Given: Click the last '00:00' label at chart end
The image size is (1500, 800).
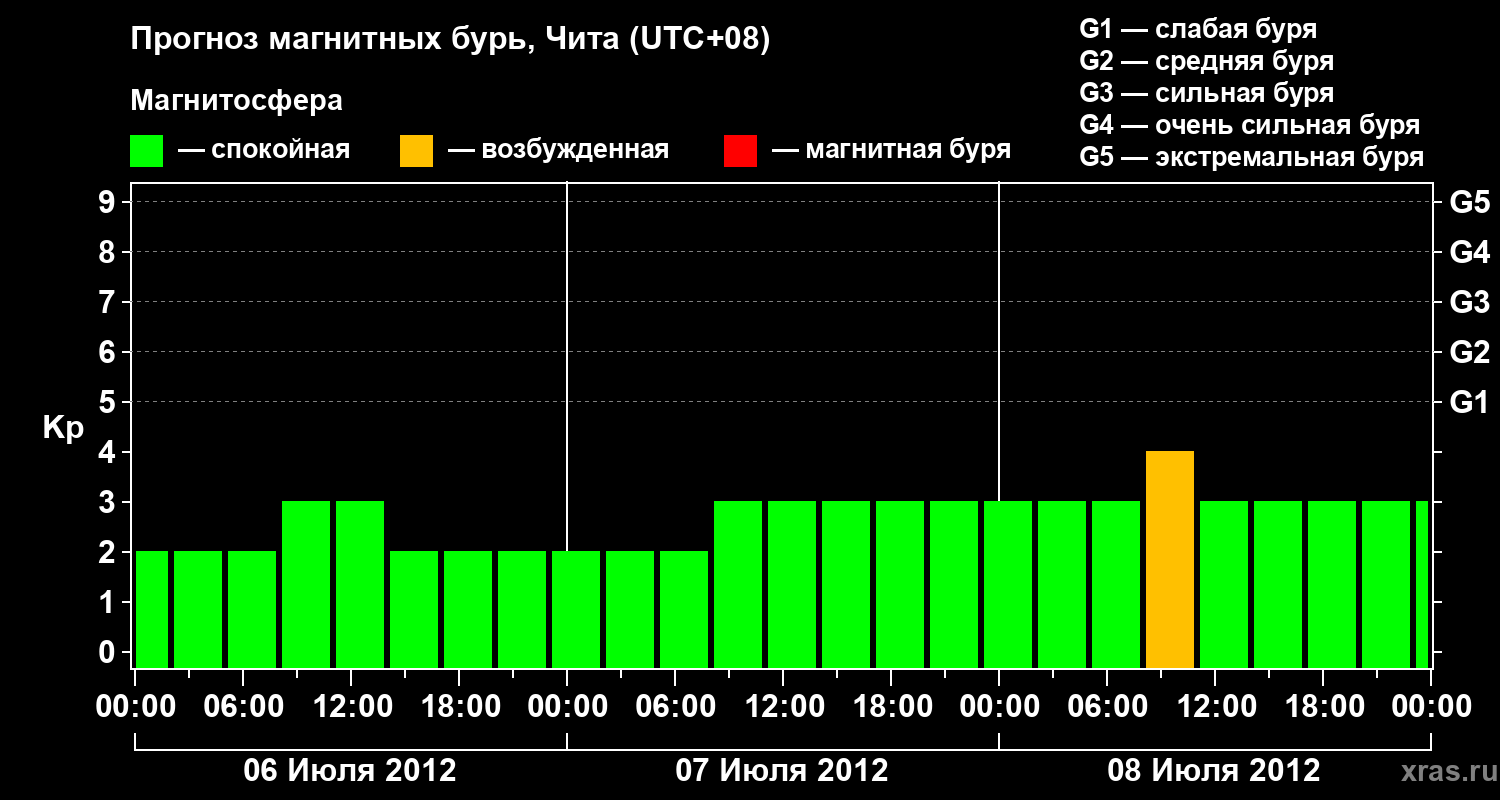Looking at the screenshot, I should [x=1432, y=707].
